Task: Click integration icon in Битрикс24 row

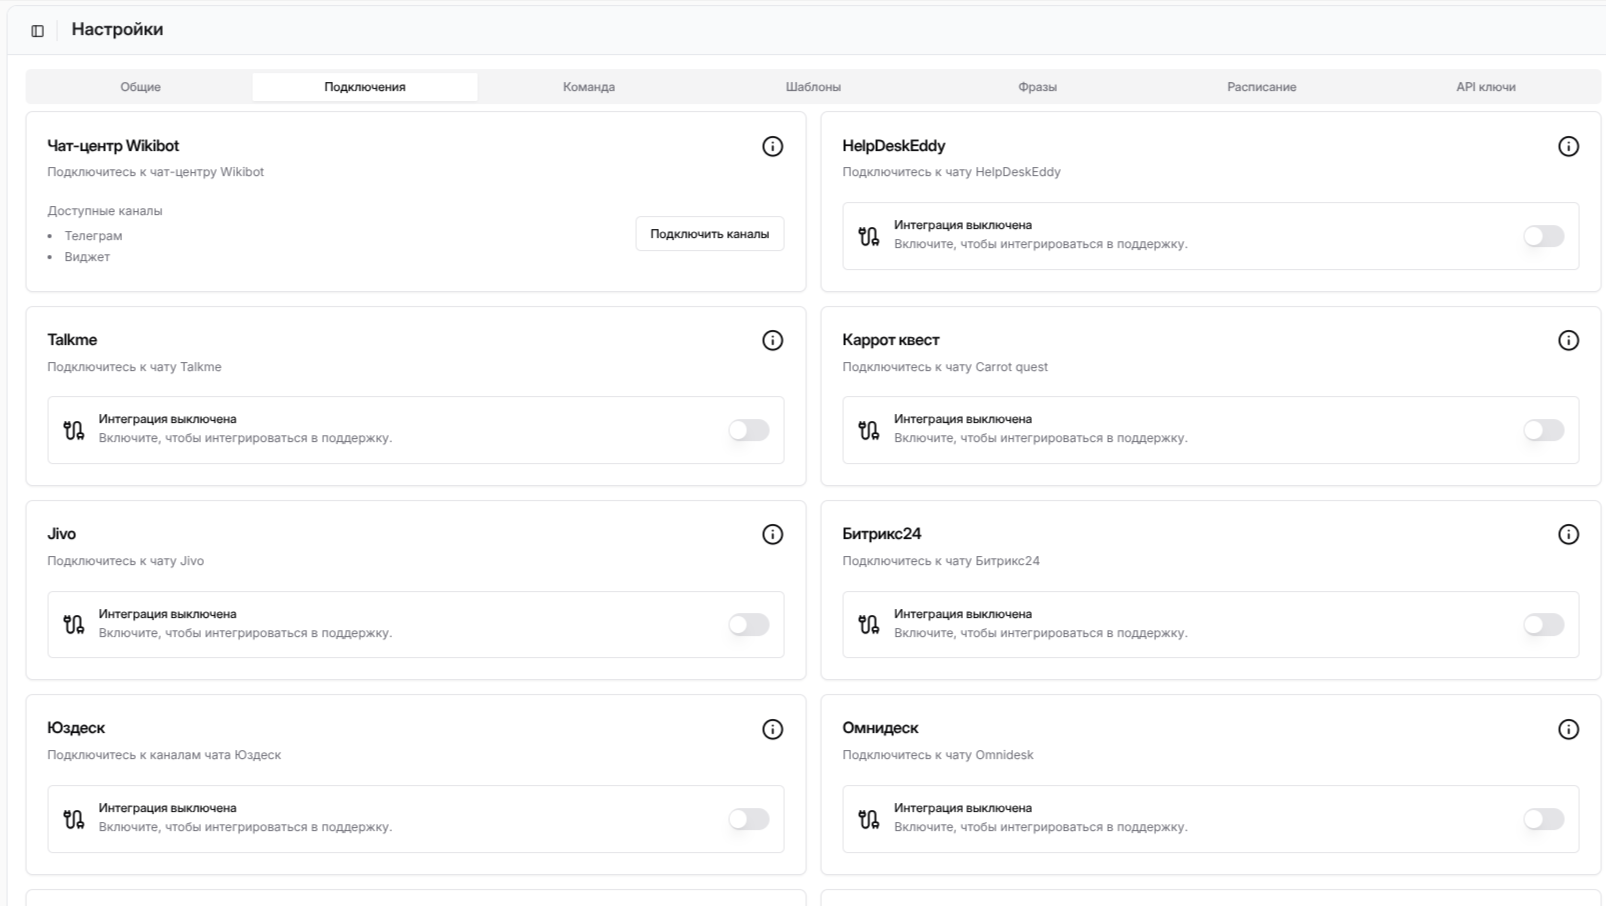Action: point(869,625)
